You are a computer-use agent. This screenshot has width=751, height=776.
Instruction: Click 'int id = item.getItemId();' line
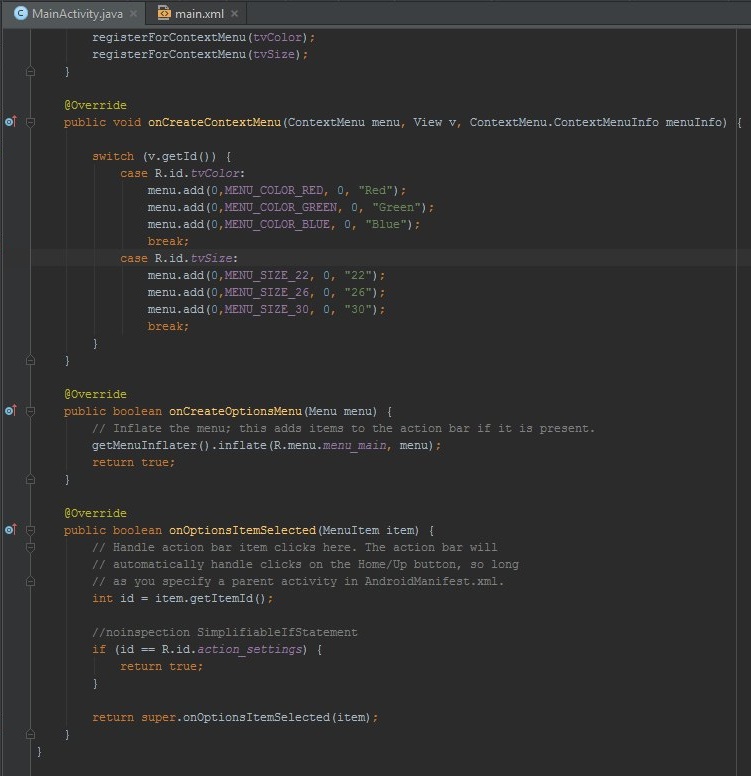tap(182, 598)
